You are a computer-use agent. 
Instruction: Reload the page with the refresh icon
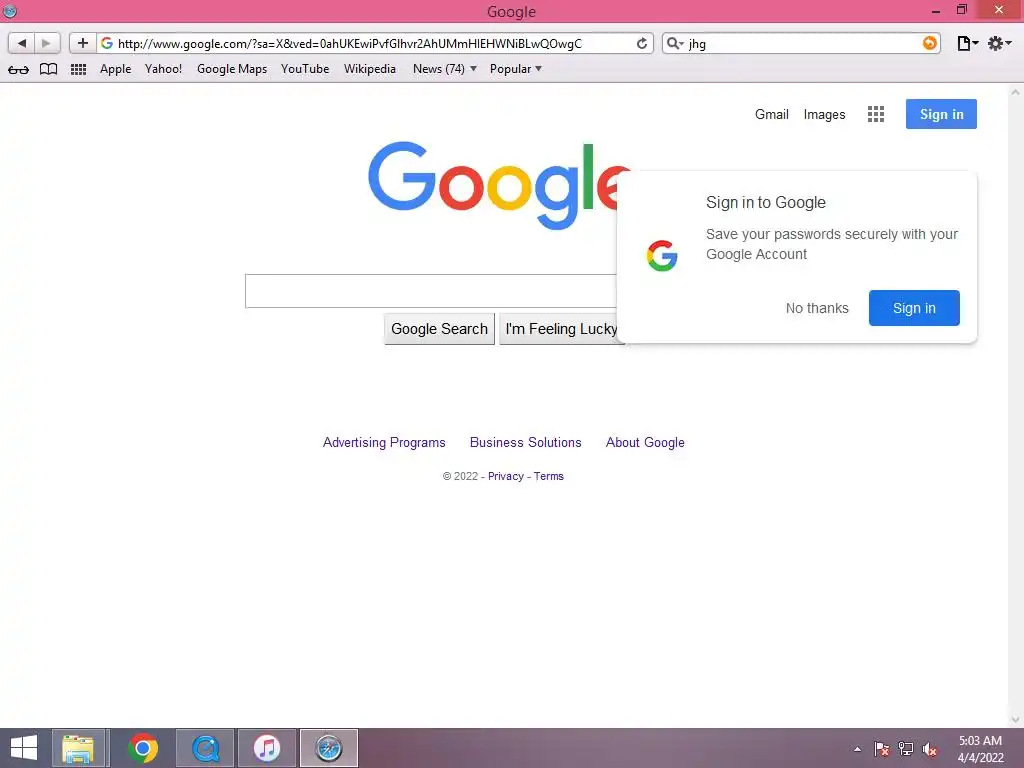click(x=642, y=43)
